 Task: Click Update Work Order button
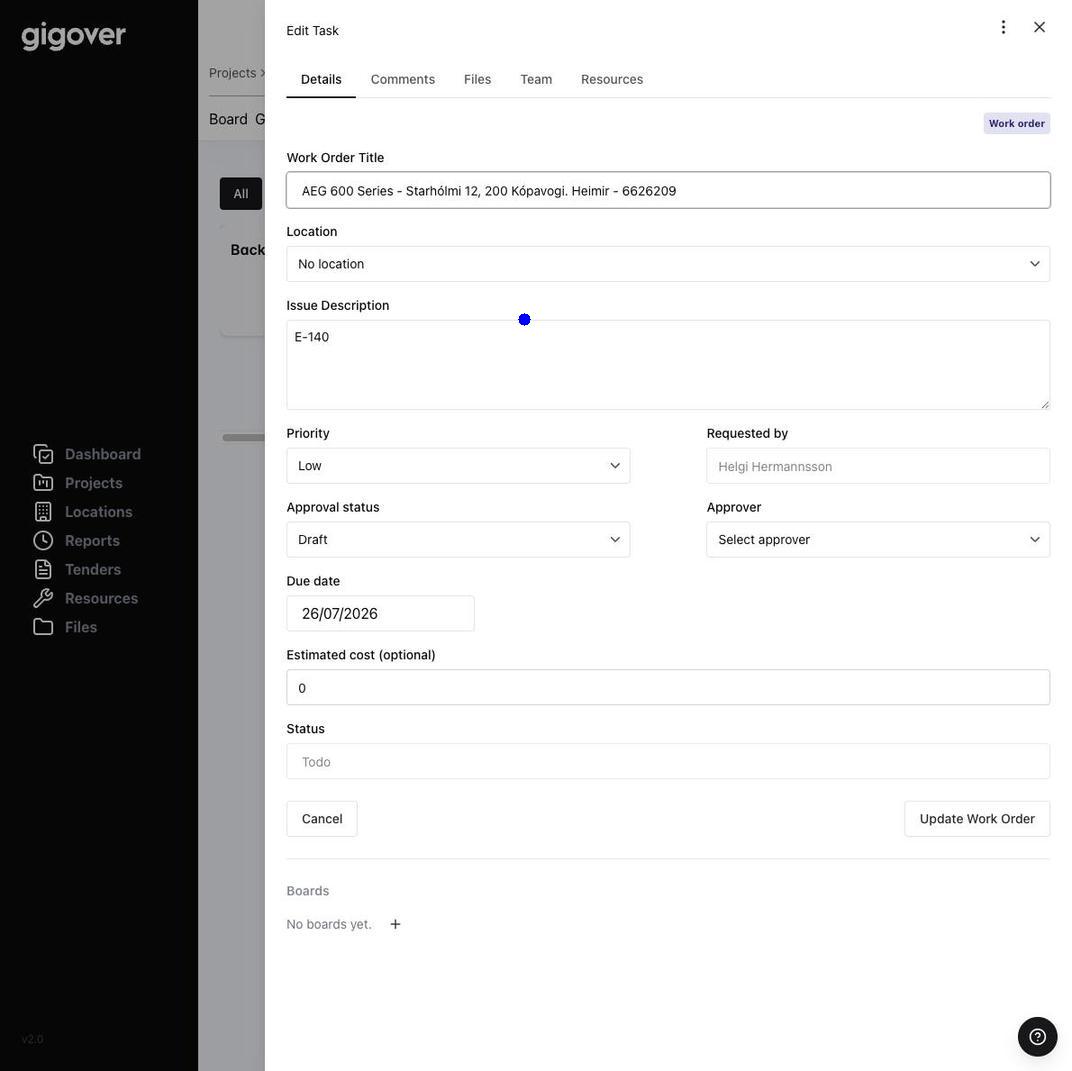click(x=977, y=819)
